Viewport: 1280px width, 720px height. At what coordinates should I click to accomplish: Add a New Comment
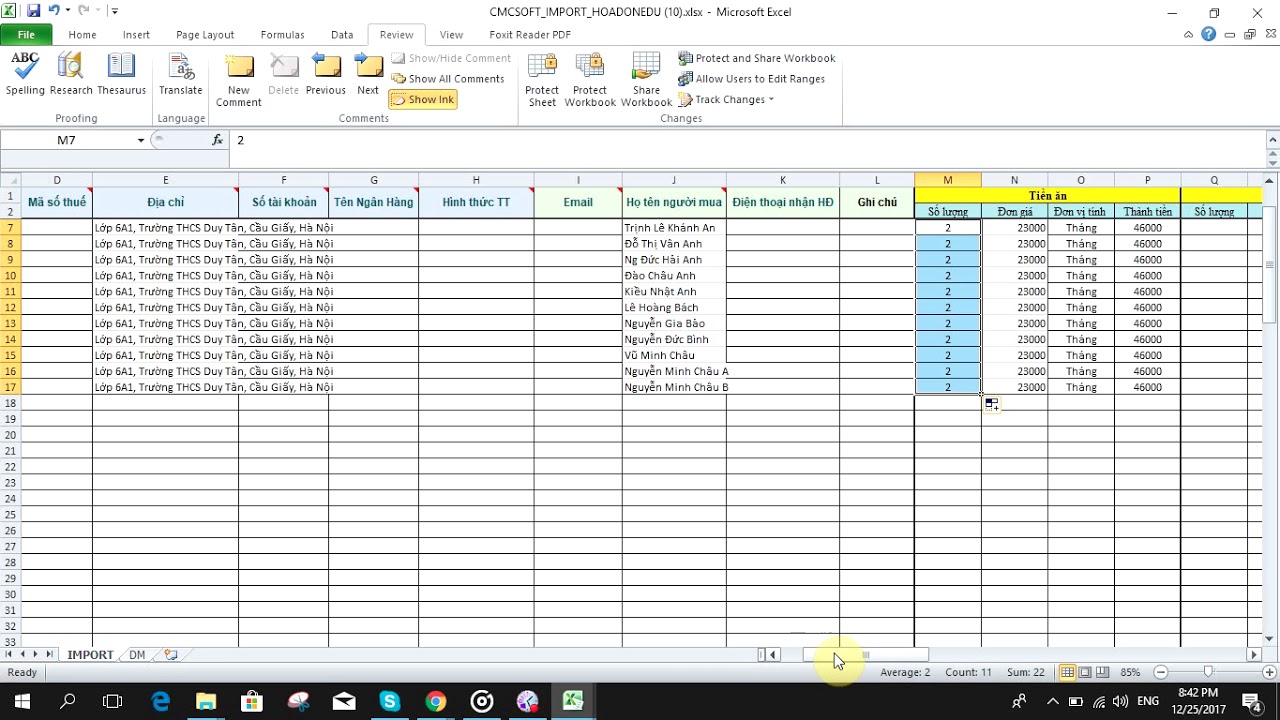(x=239, y=80)
